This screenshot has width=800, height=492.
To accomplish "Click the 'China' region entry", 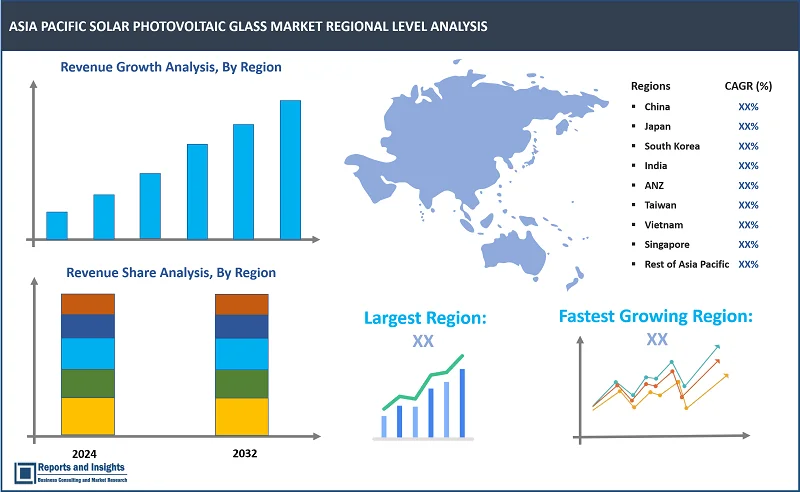I will [x=657, y=107].
